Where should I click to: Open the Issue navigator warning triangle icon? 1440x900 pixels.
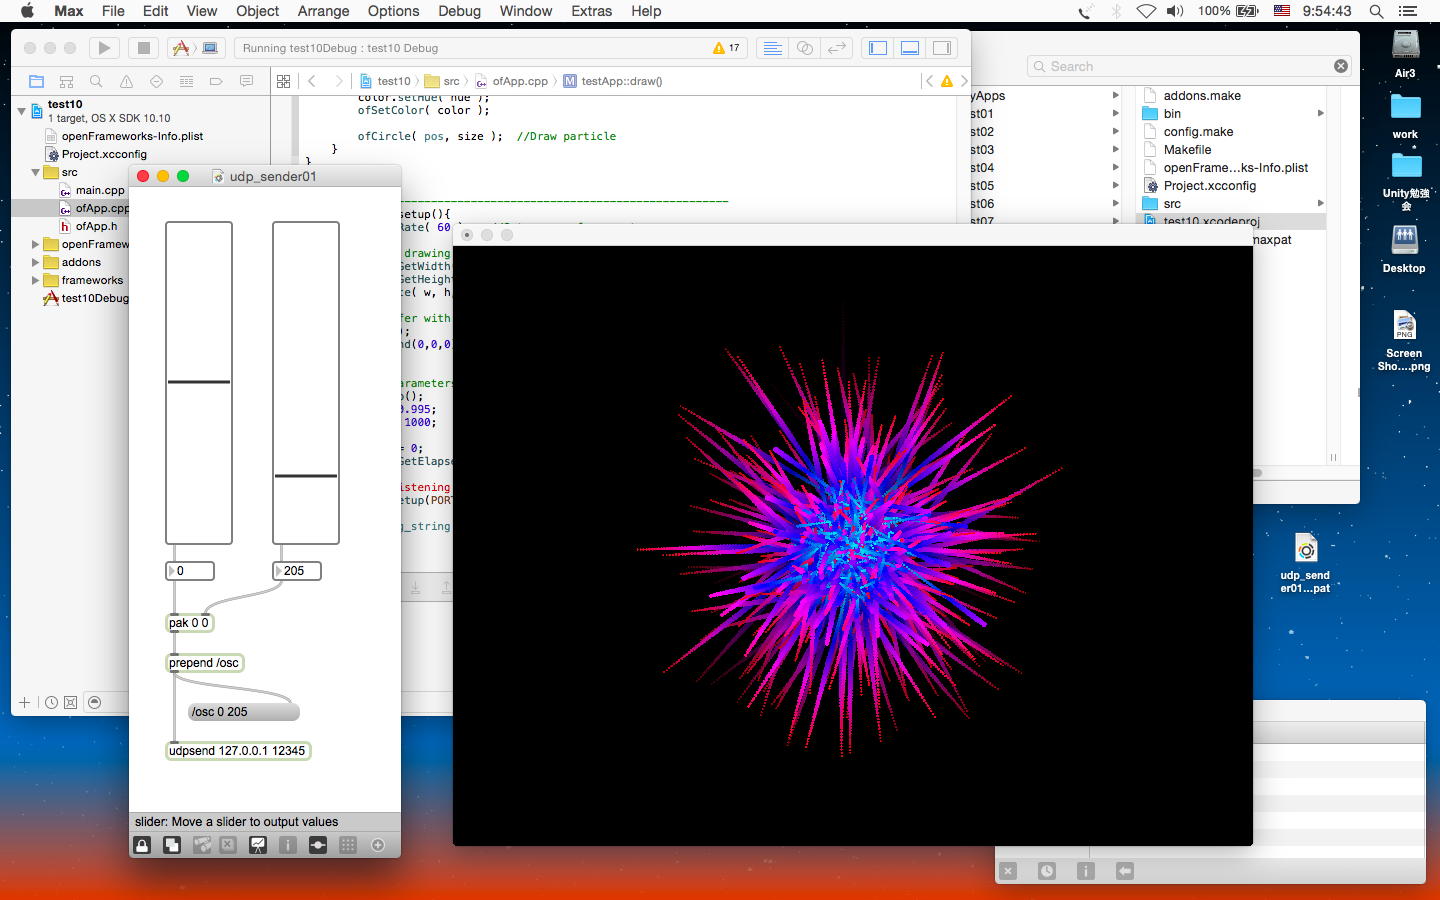(126, 81)
